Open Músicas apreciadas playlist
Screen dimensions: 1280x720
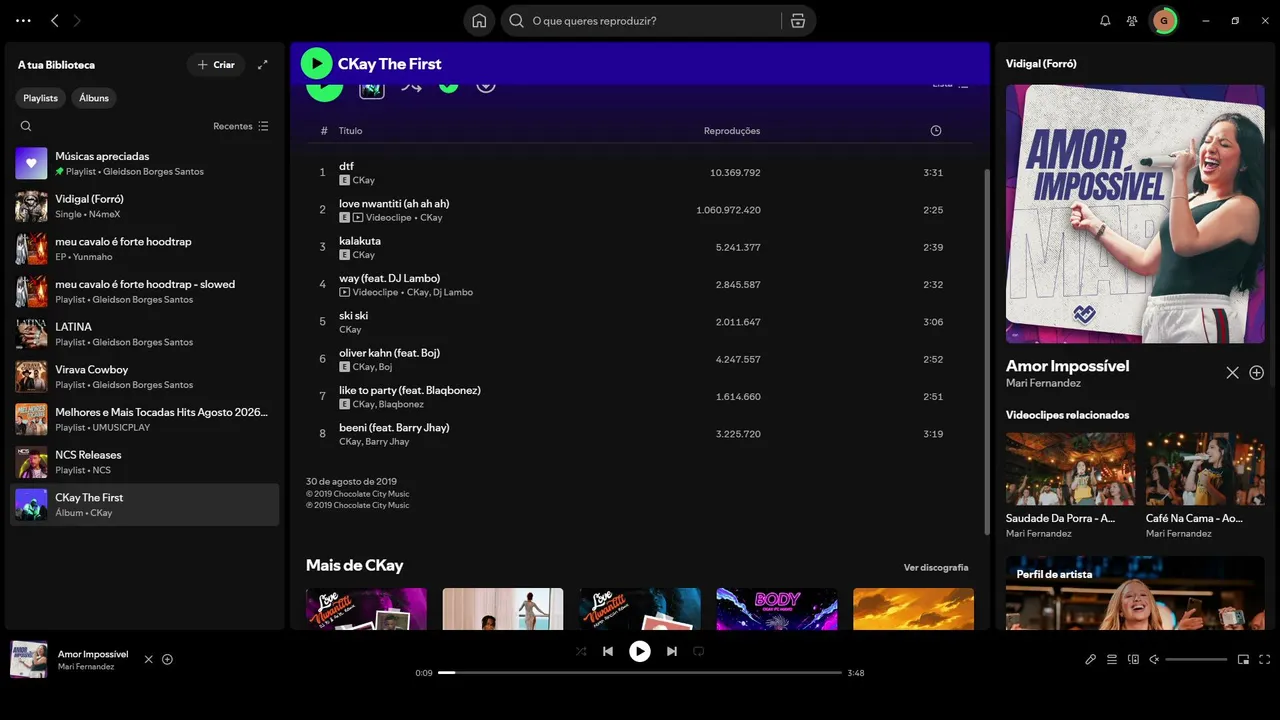pyautogui.click(x=145, y=164)
